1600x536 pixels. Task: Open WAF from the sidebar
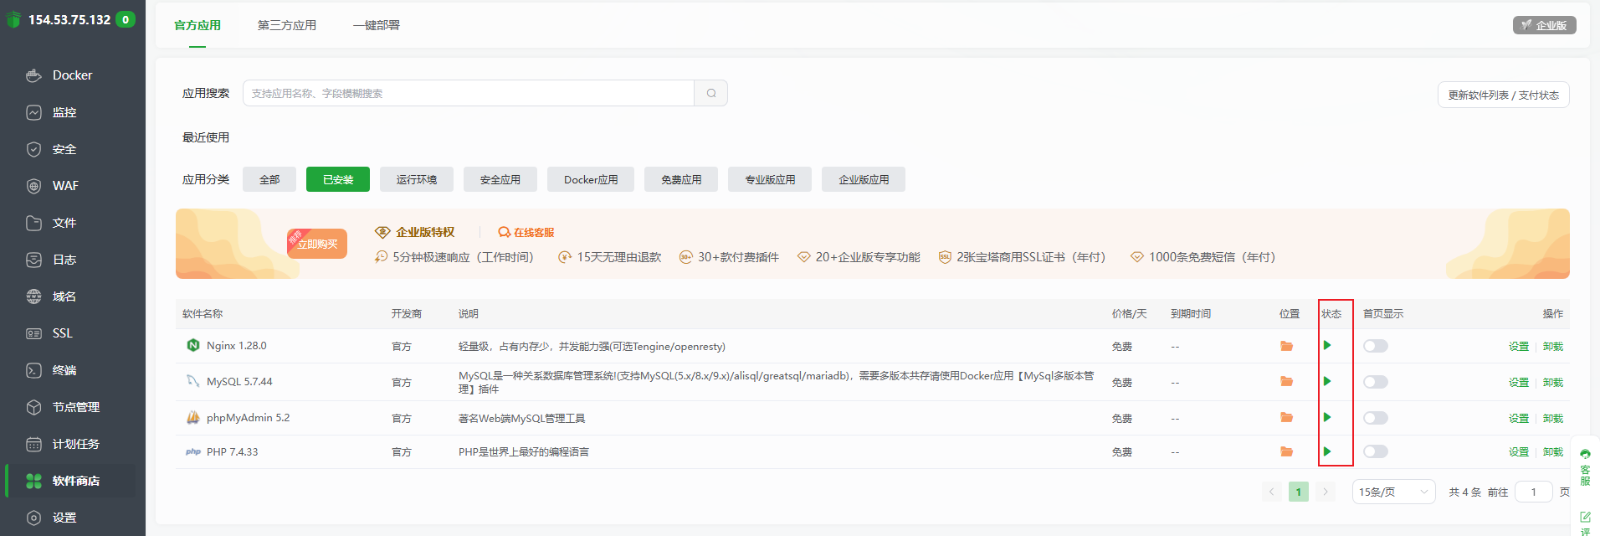coord(65,186)
